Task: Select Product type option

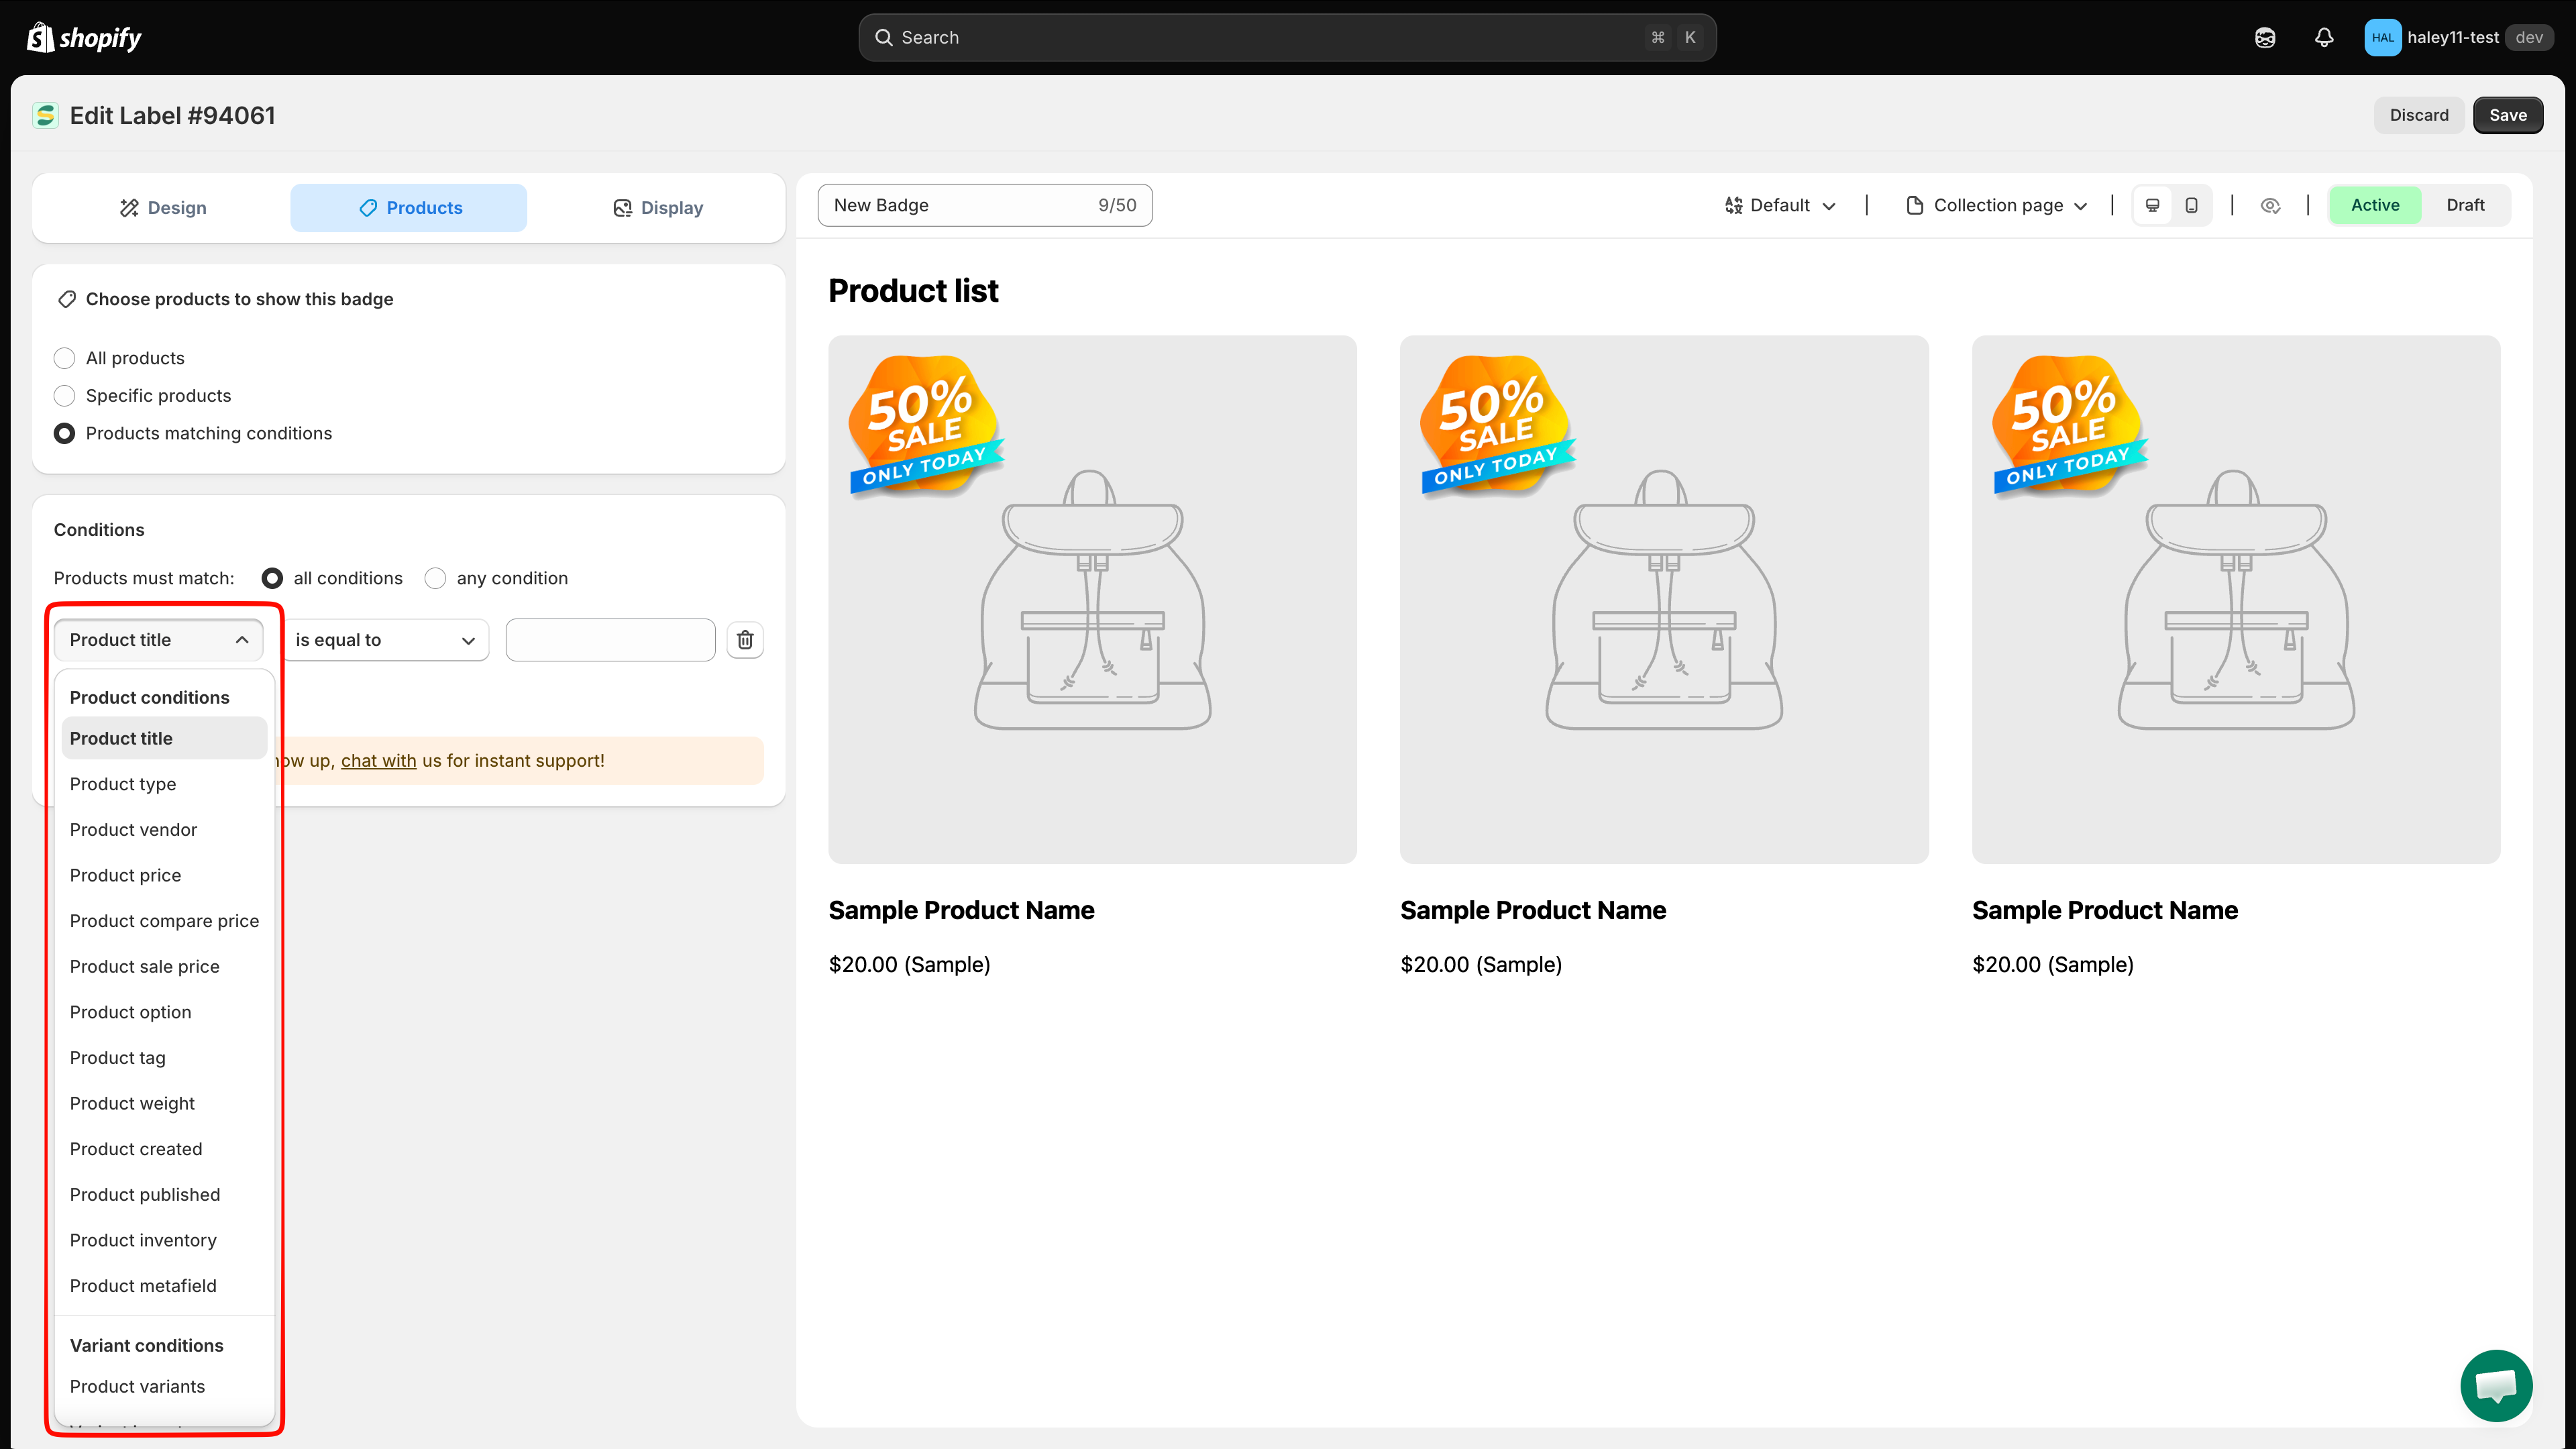Action: [x=164, y=784]
